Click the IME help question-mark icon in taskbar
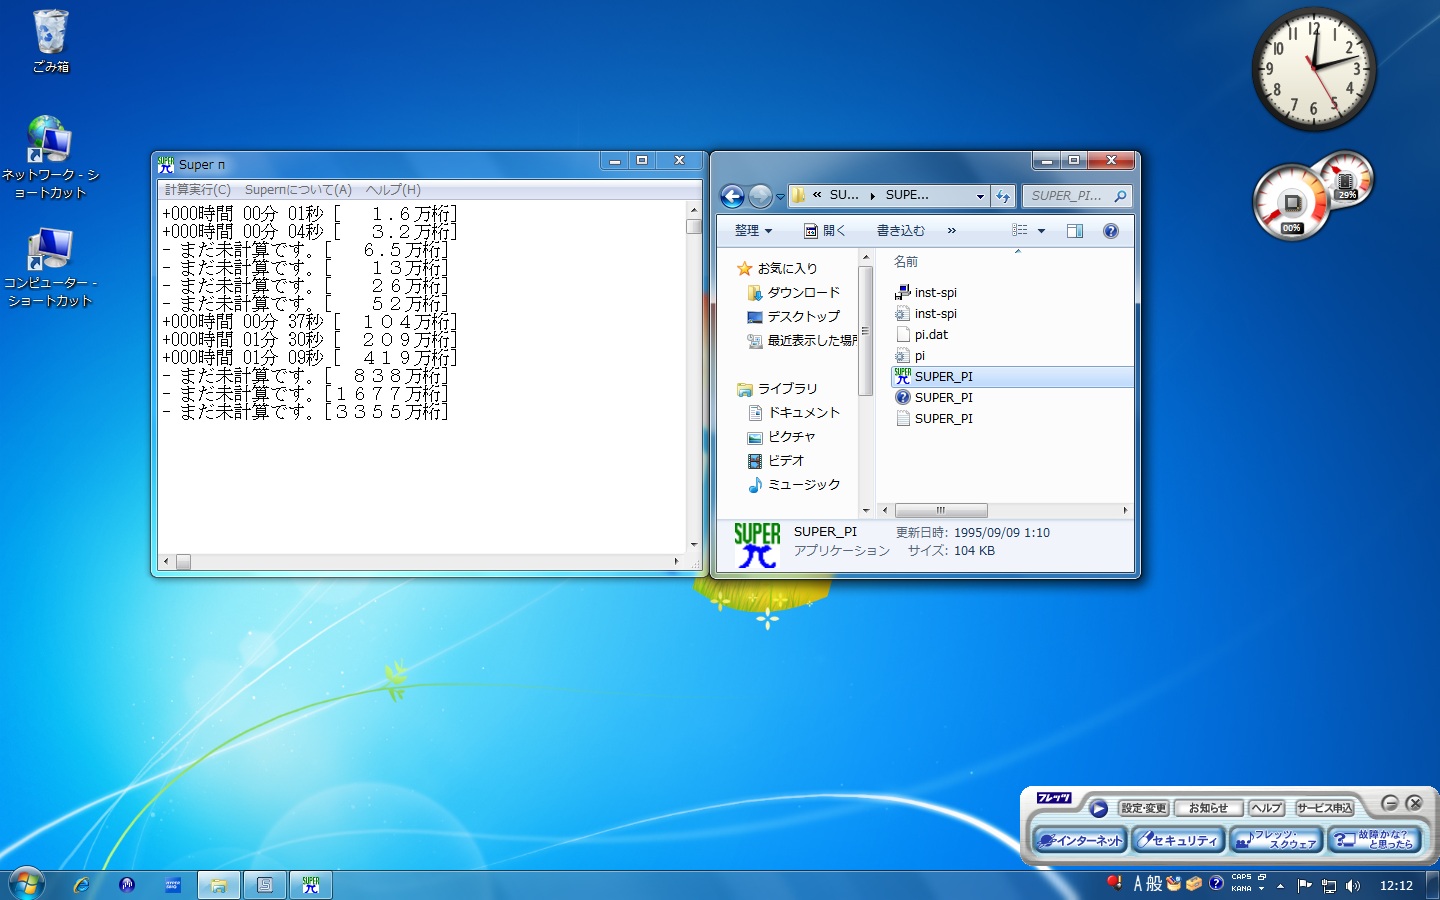 (1216, 883)
